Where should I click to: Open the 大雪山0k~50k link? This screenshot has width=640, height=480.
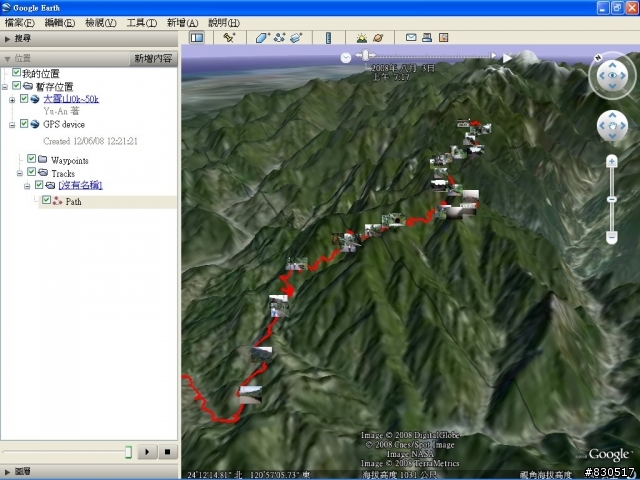(71, 99)
